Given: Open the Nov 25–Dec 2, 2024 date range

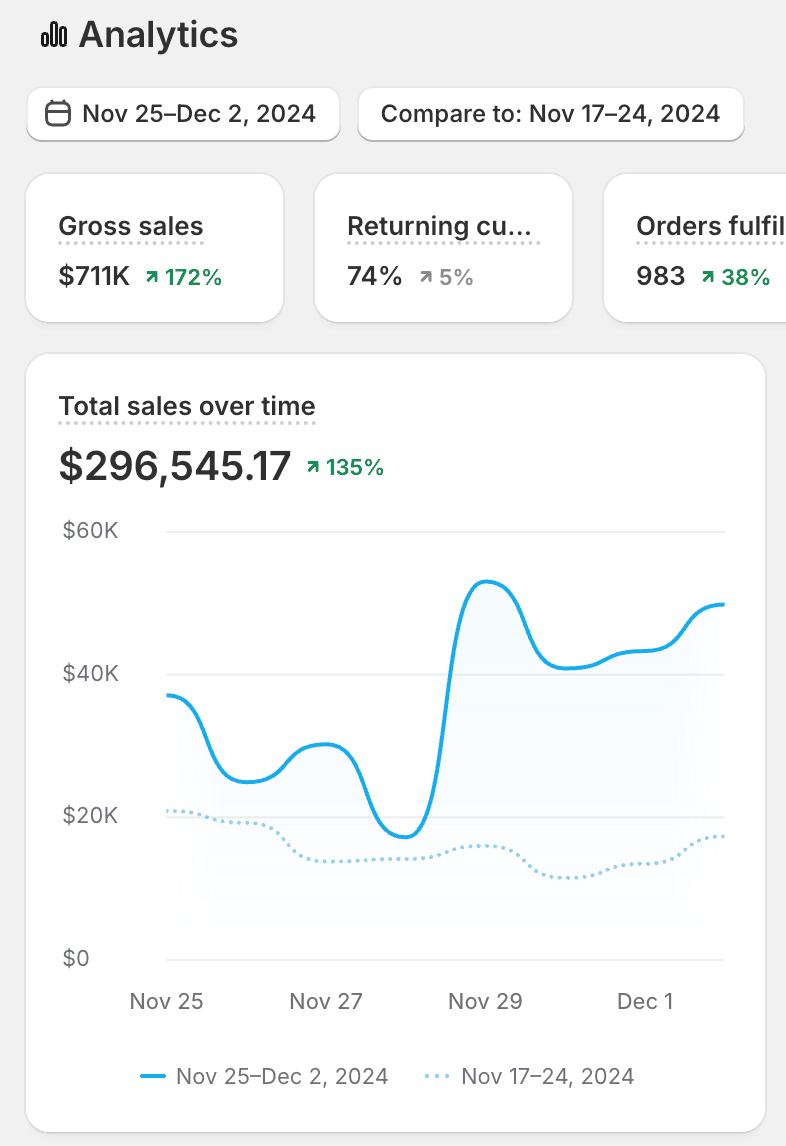Looking at the screenshot, I should 183,114.
